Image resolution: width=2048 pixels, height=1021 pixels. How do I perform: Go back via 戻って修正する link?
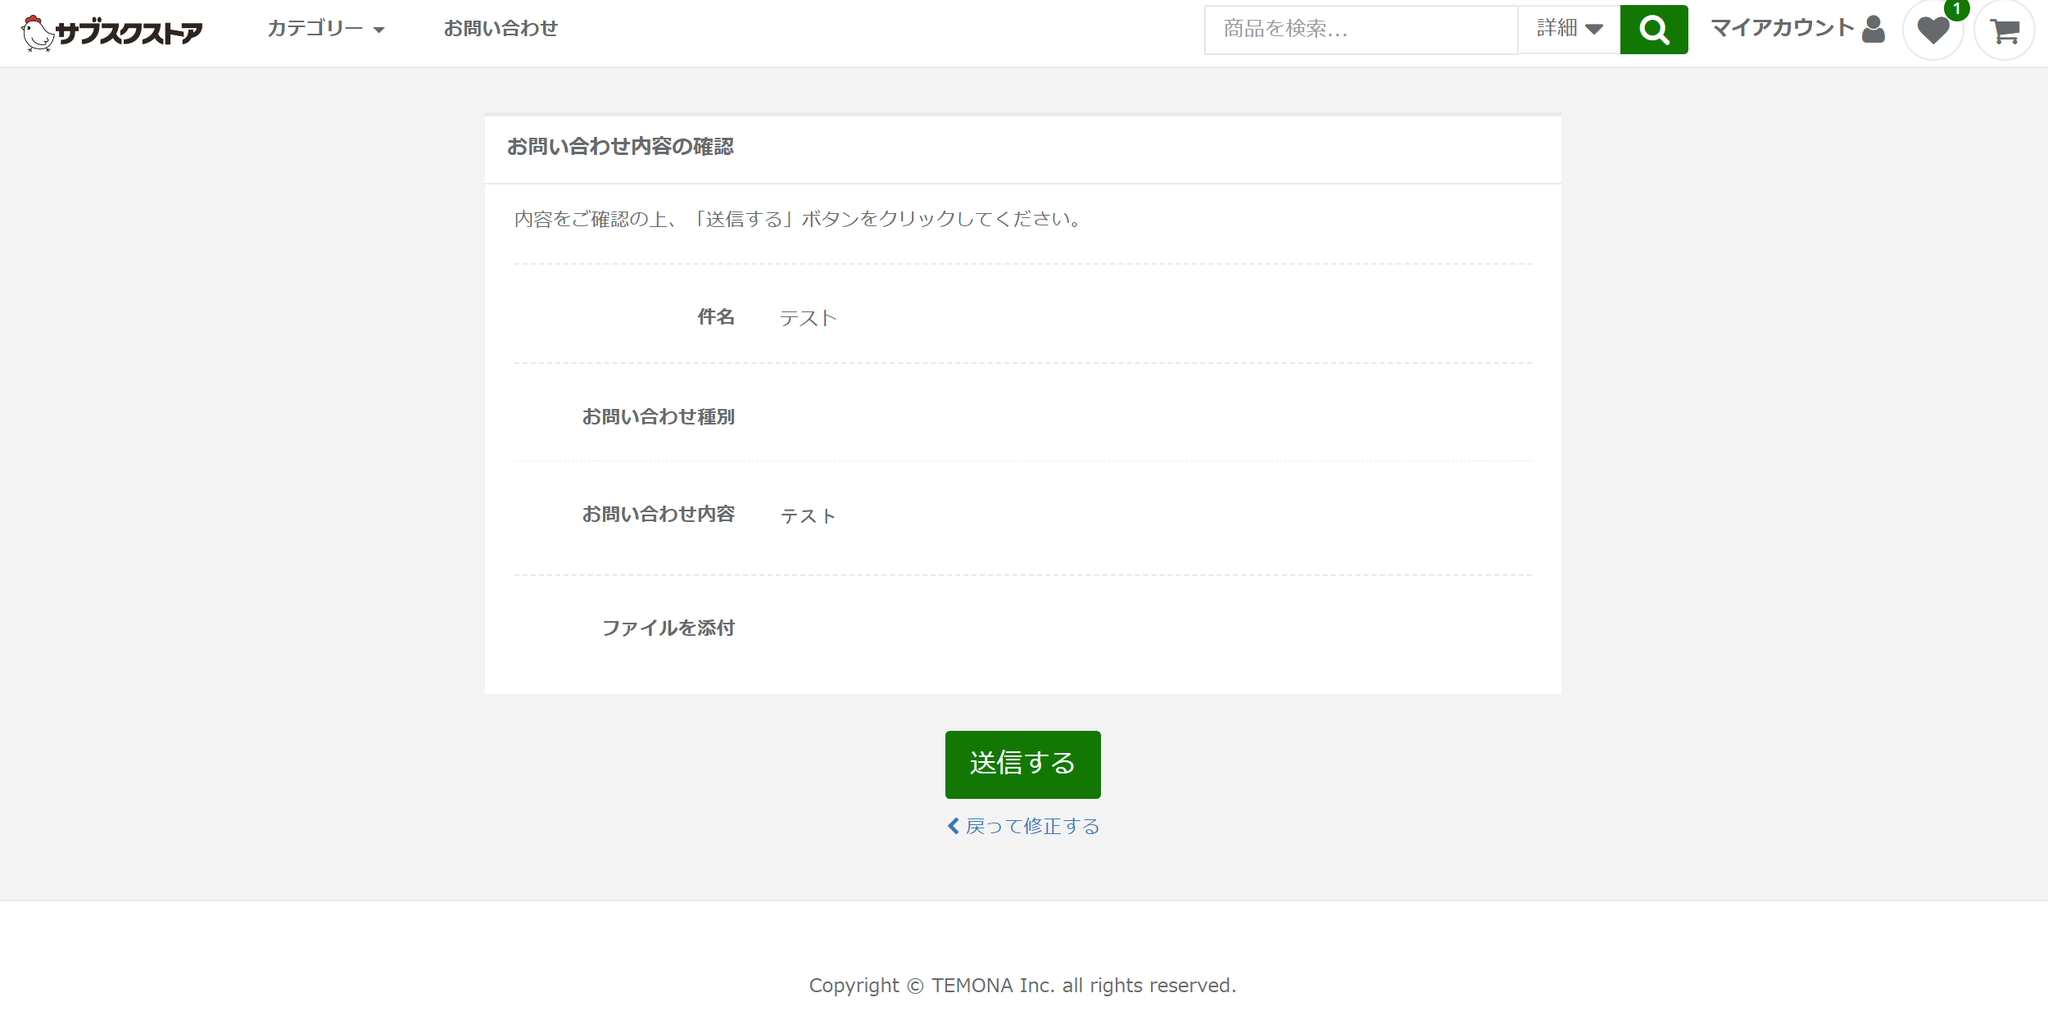(1023, 826)
